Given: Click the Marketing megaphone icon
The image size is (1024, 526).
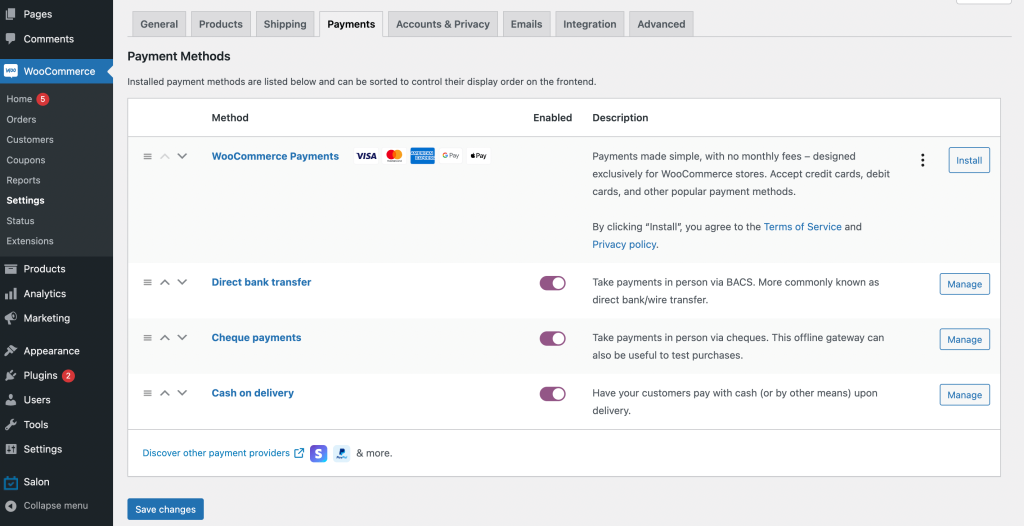Looking at the screenshot, I should point(10,318).
